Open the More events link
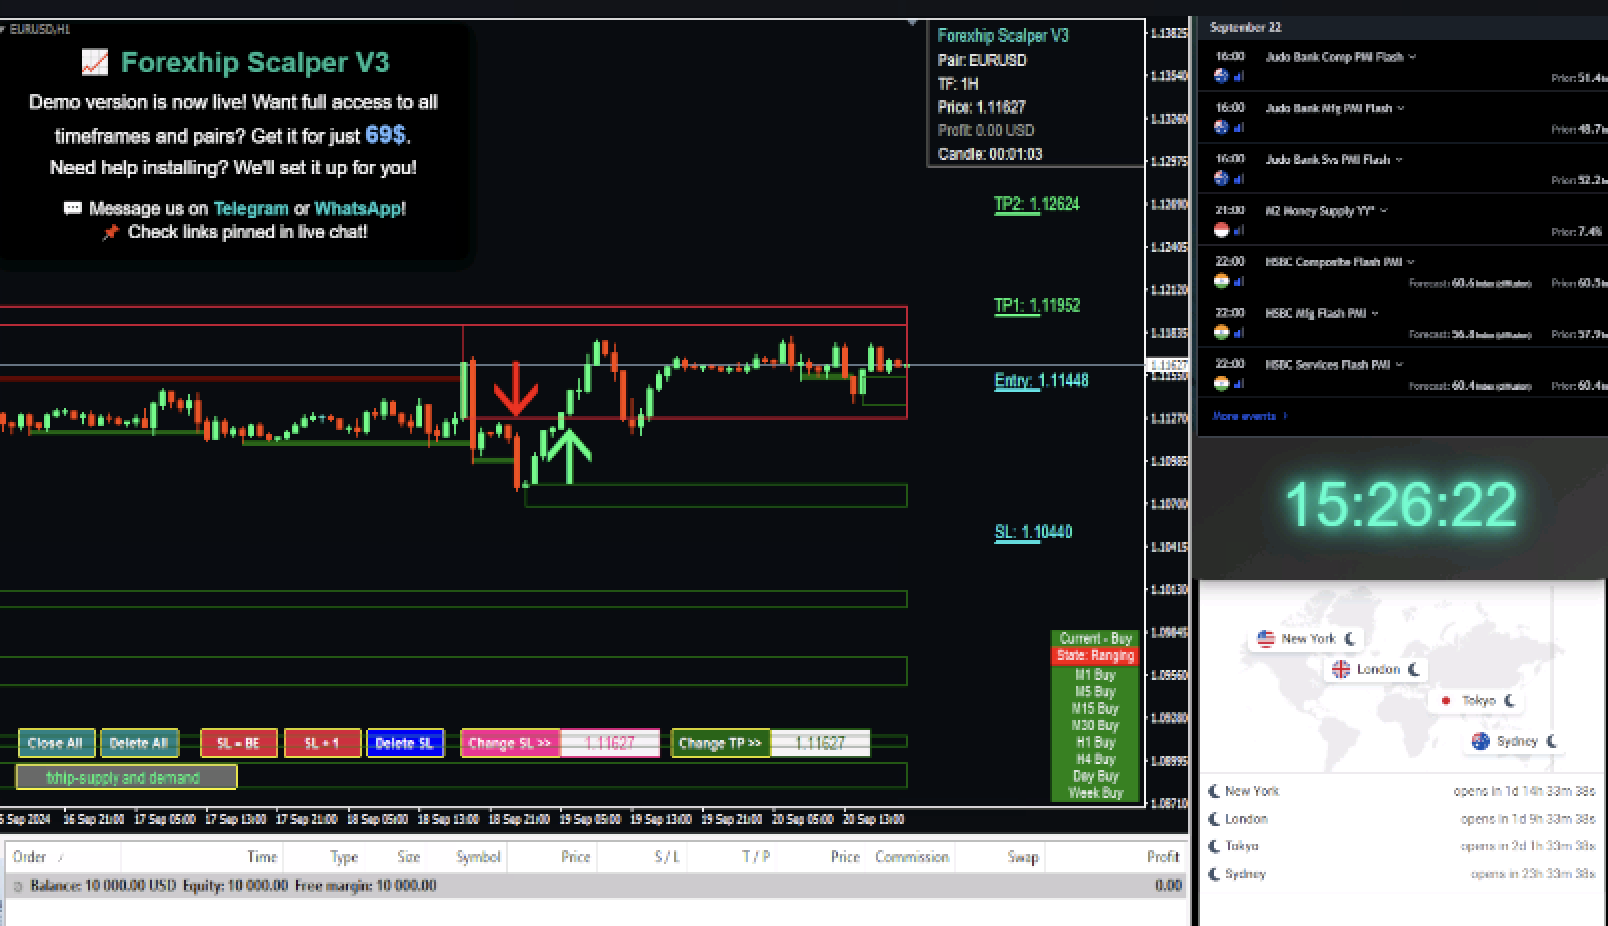This screenshot has height=926, width=1608. point(1250,416)
